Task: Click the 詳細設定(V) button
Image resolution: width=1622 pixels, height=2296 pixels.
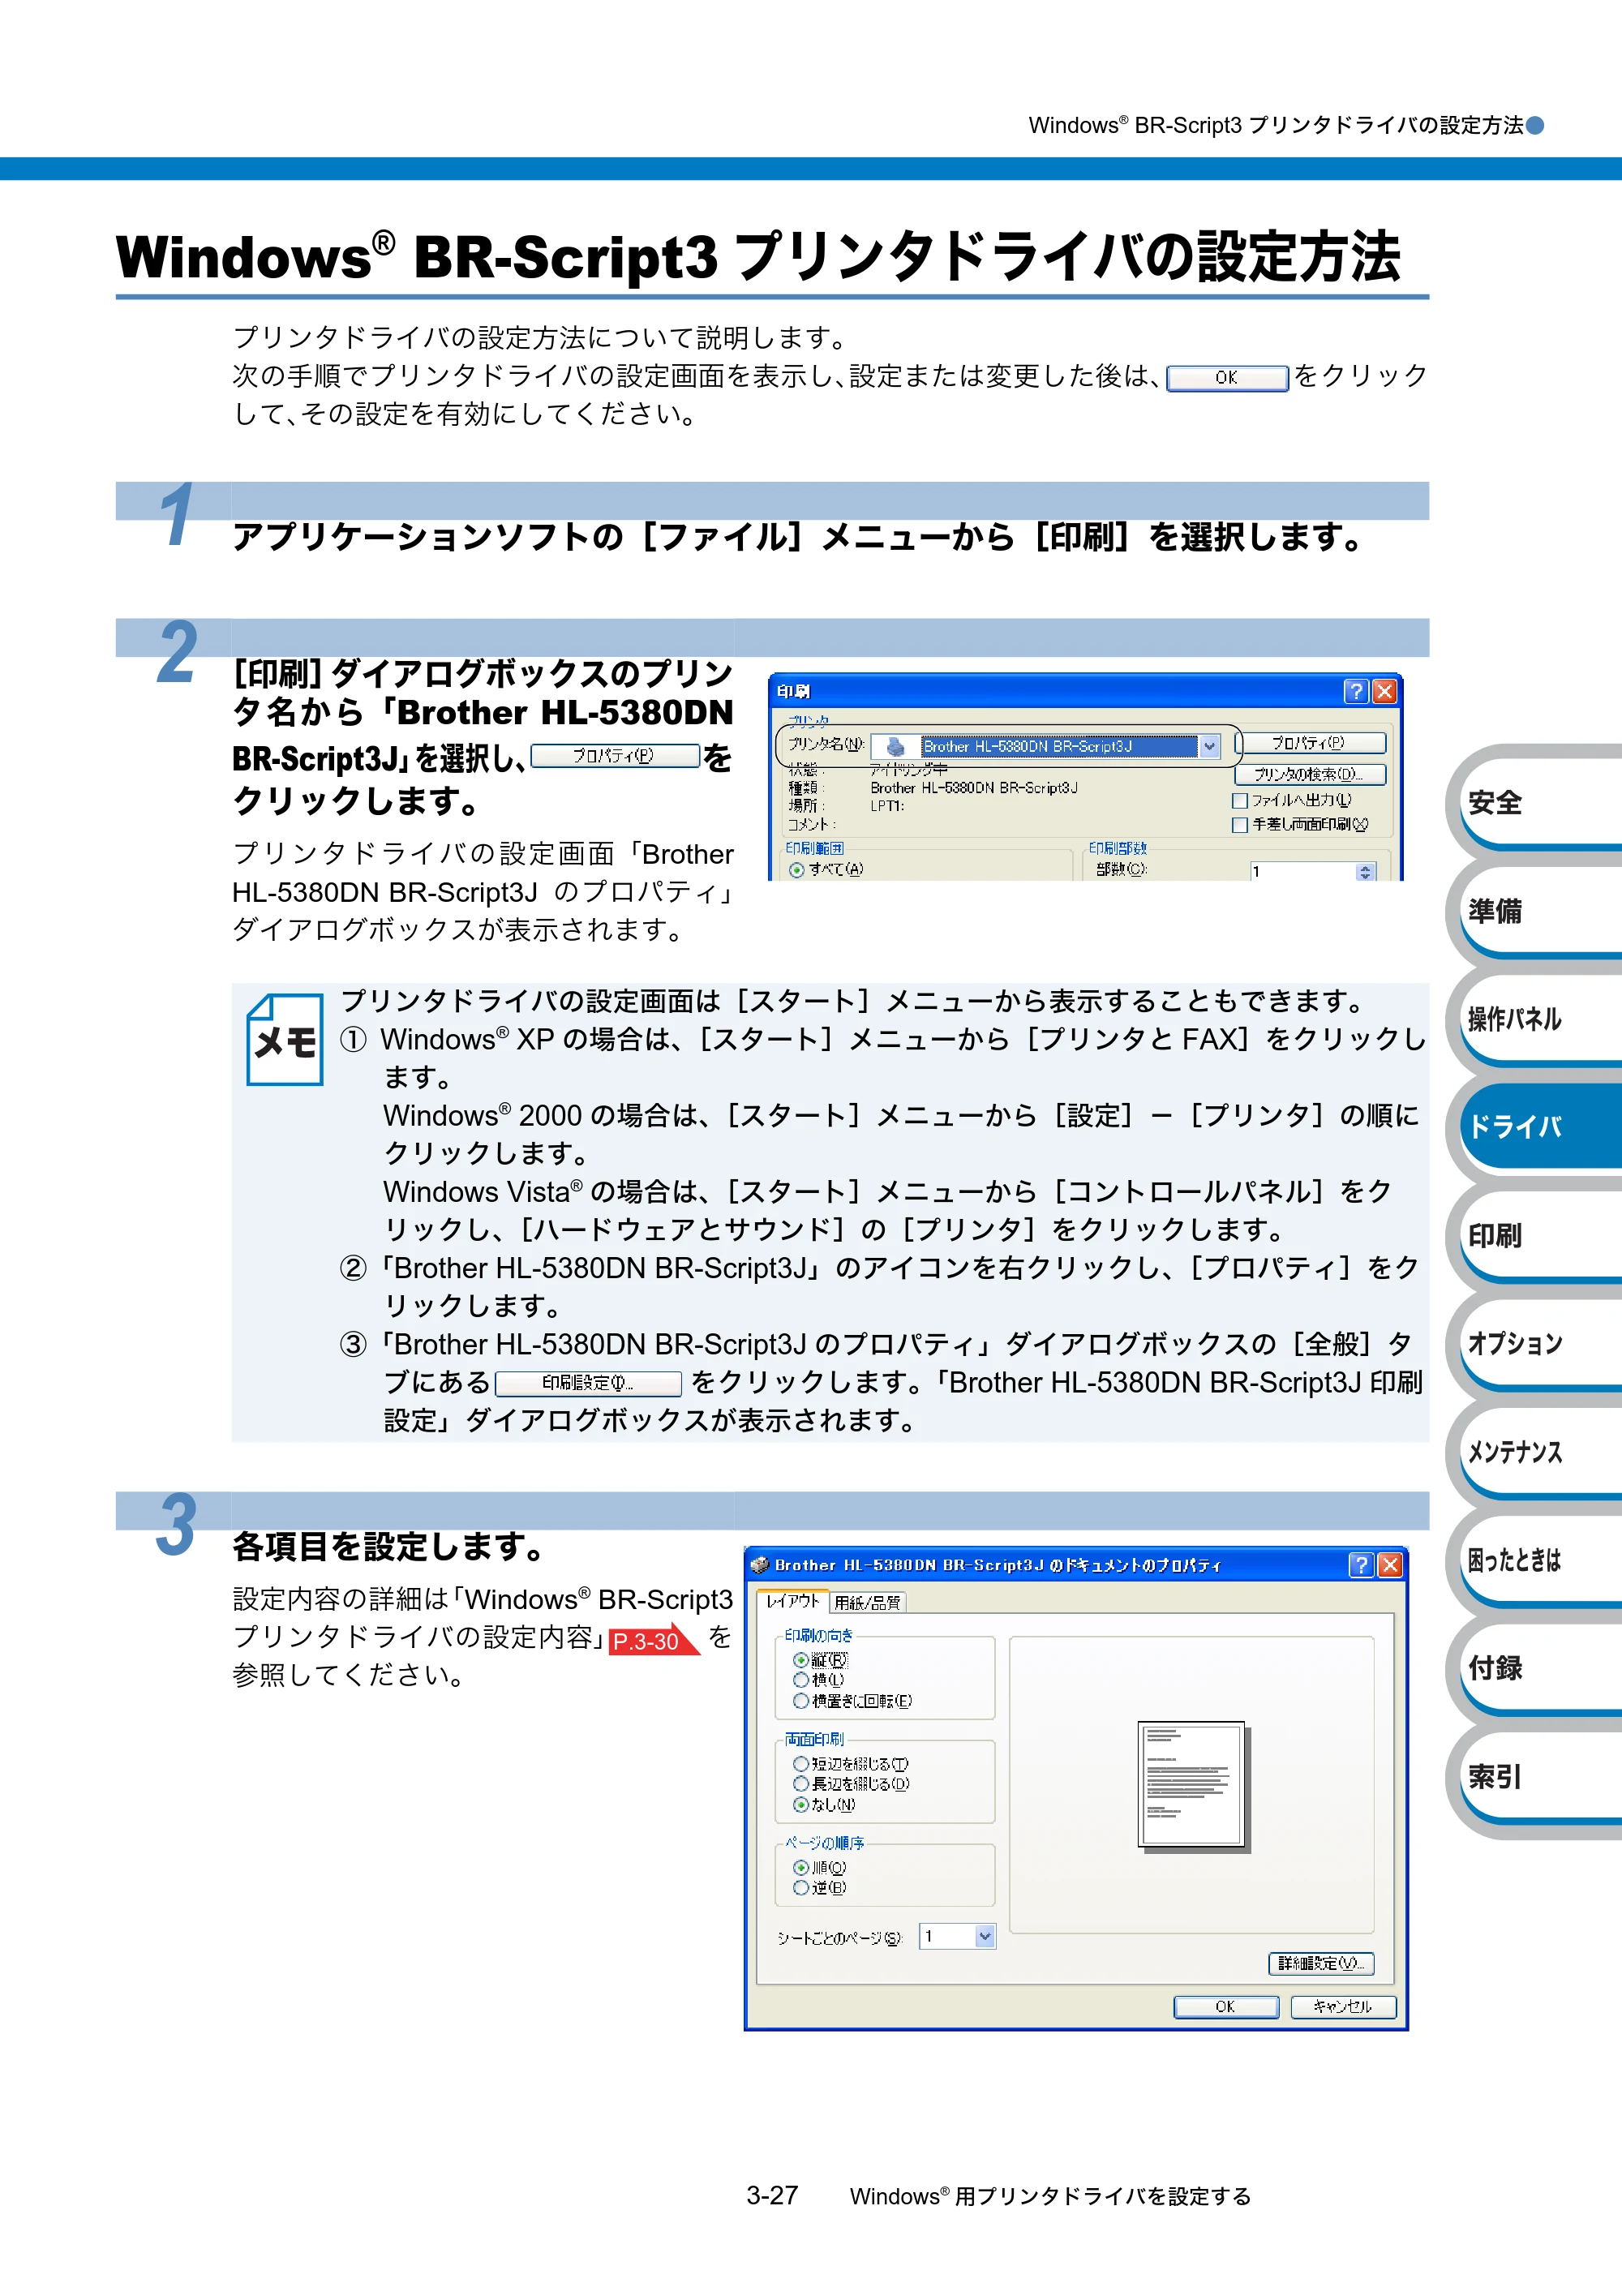Action: [x=1321, y=1963]
